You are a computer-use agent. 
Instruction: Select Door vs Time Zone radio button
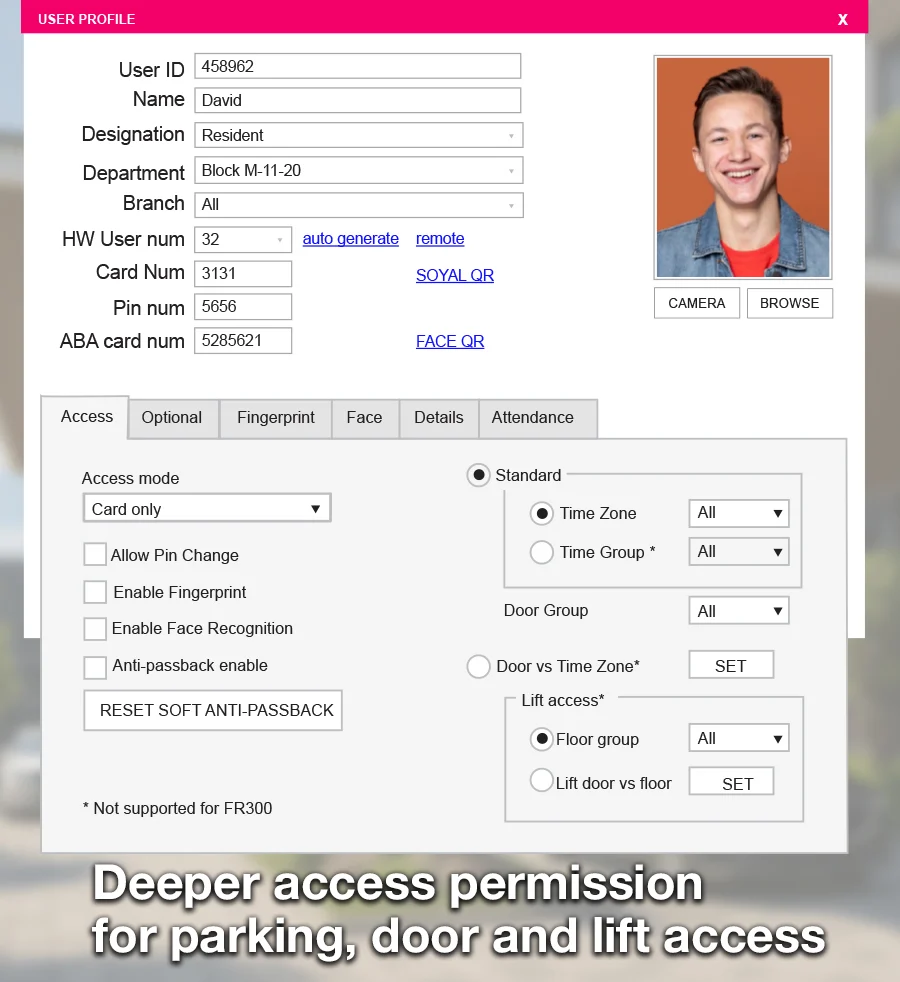click(478, 666)
